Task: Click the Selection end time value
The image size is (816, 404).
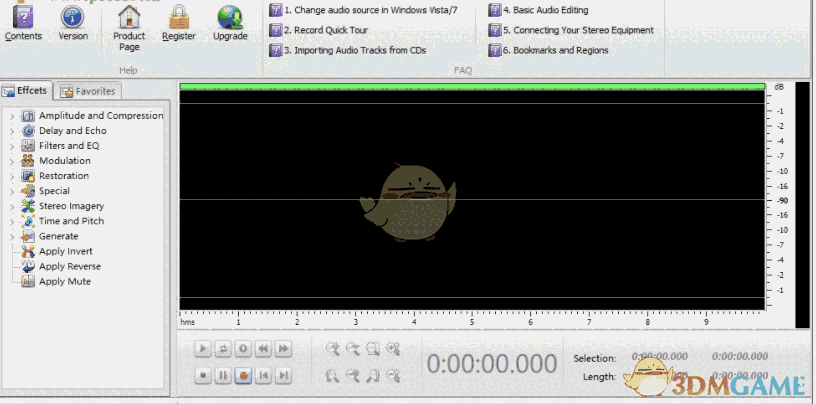Action: (740, 357)
